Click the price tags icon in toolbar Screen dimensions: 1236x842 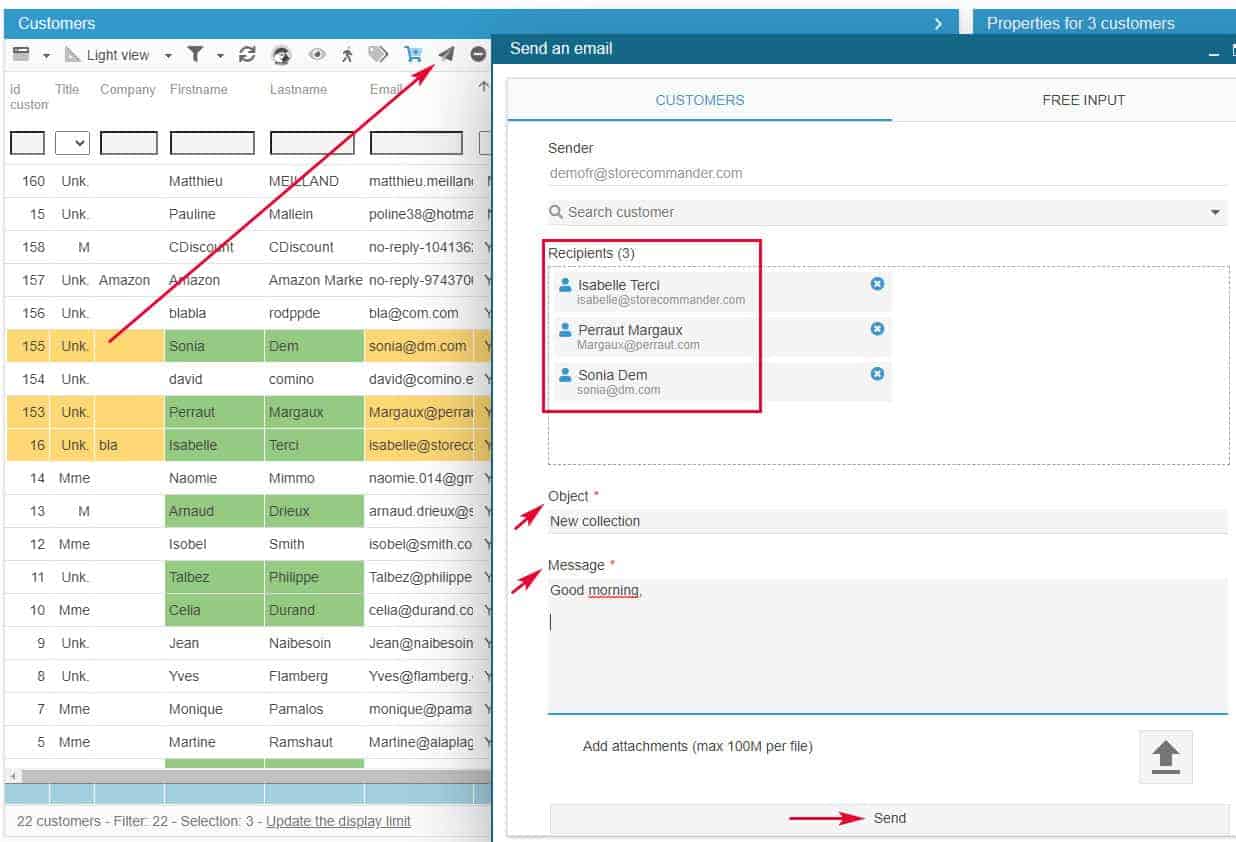tap(378, 55)
